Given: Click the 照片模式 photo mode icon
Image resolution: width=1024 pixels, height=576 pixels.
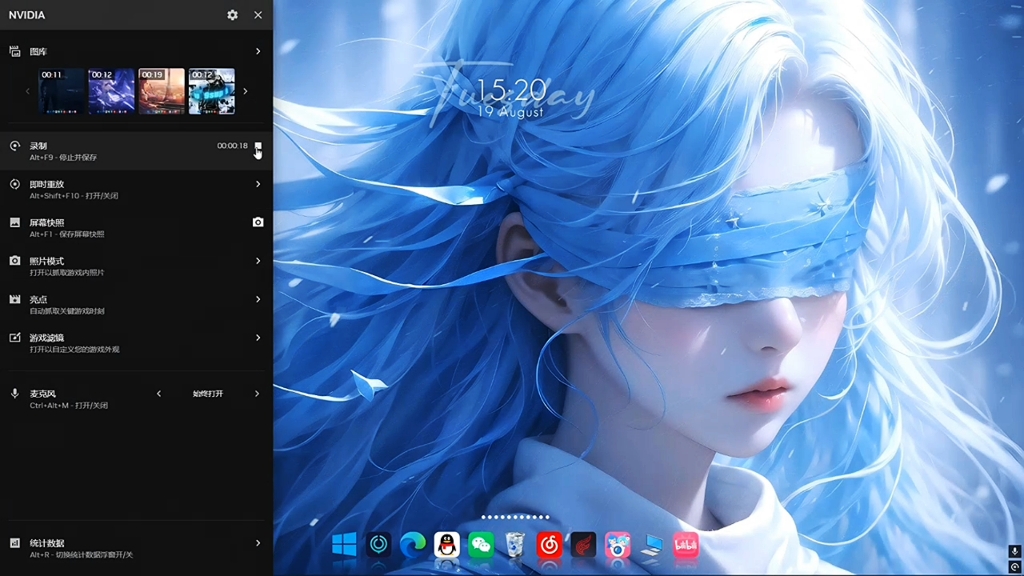Looking at the screenshot, I should 14,261.
